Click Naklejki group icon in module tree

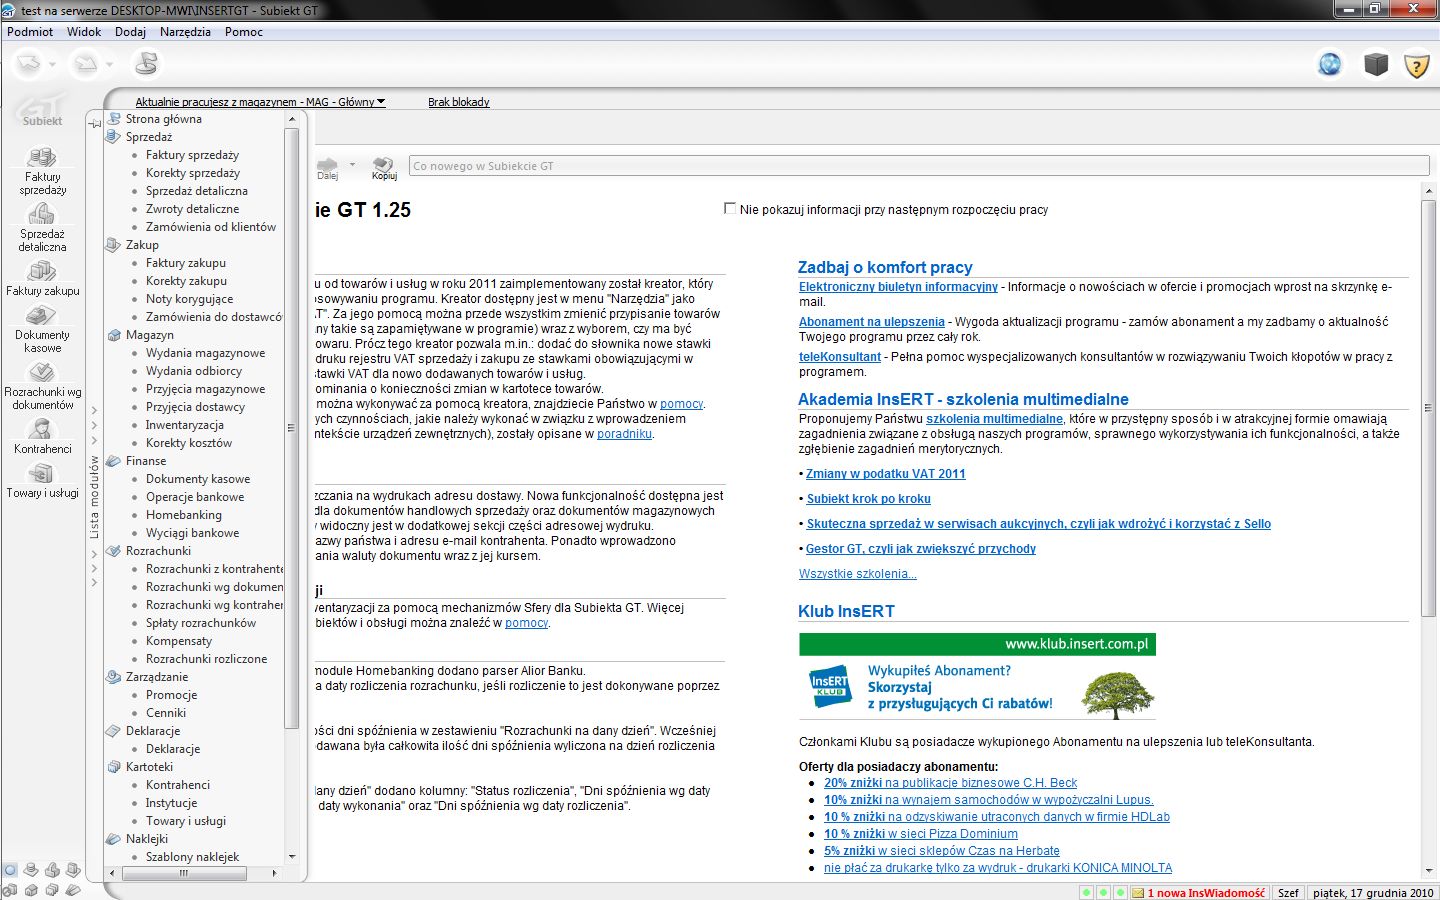coord(114,839)
